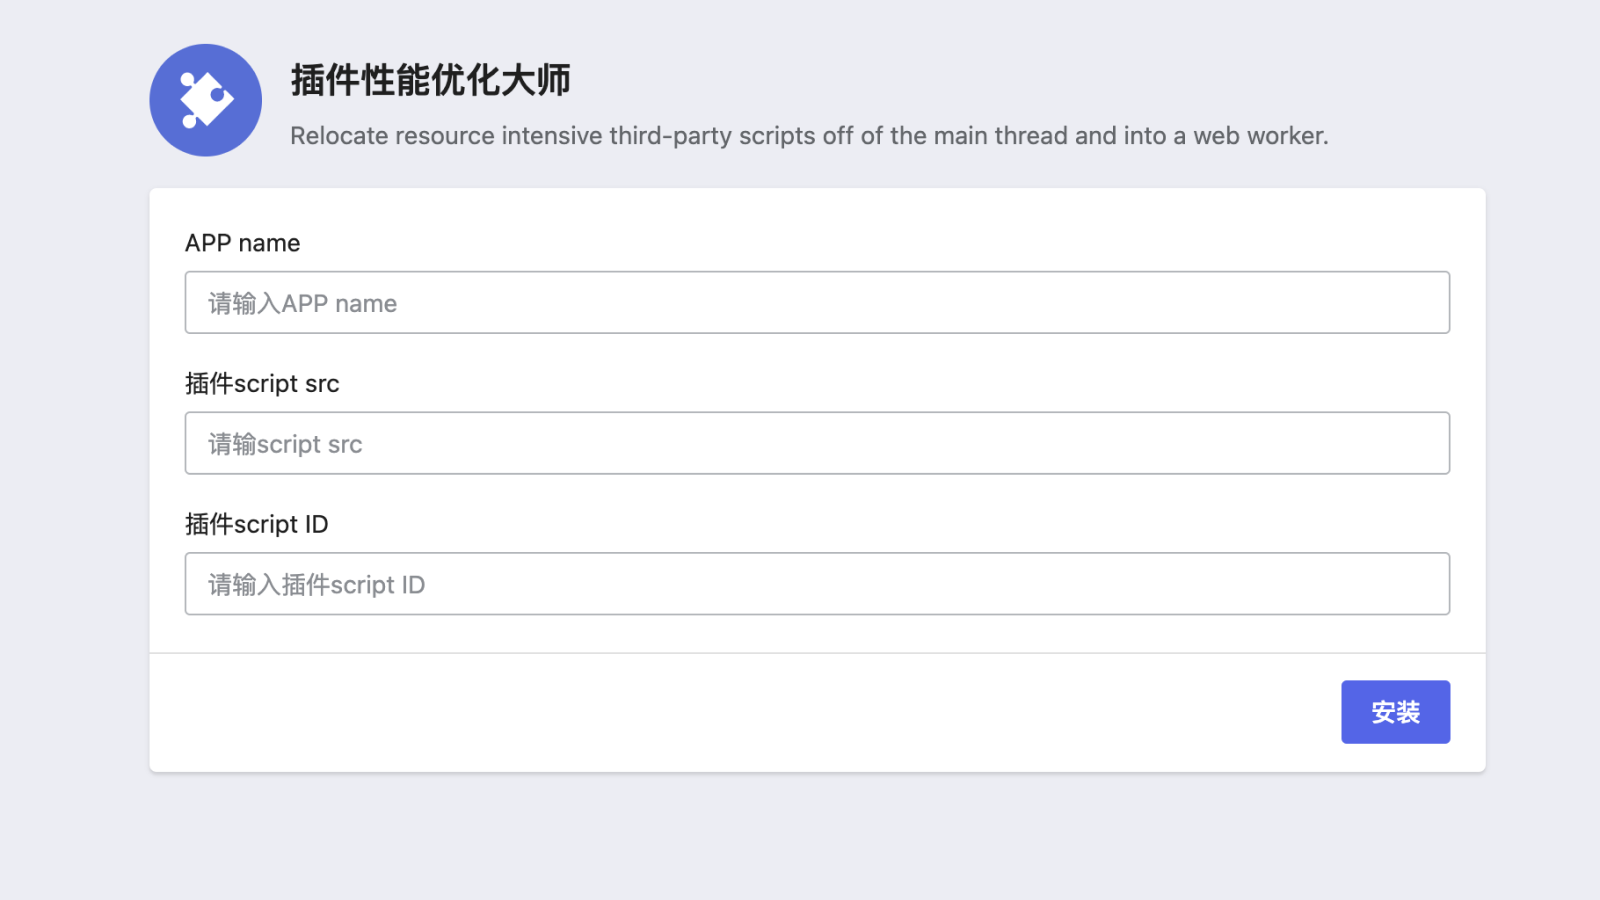Click the right end of script ID box
The width and height of the screenshot is (1600, 900).
coord(1420,584)
